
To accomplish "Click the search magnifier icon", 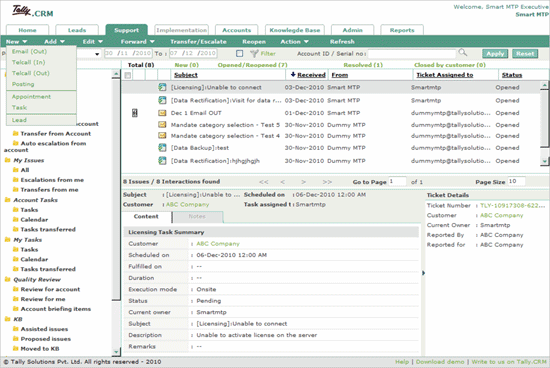I will 463,53.
